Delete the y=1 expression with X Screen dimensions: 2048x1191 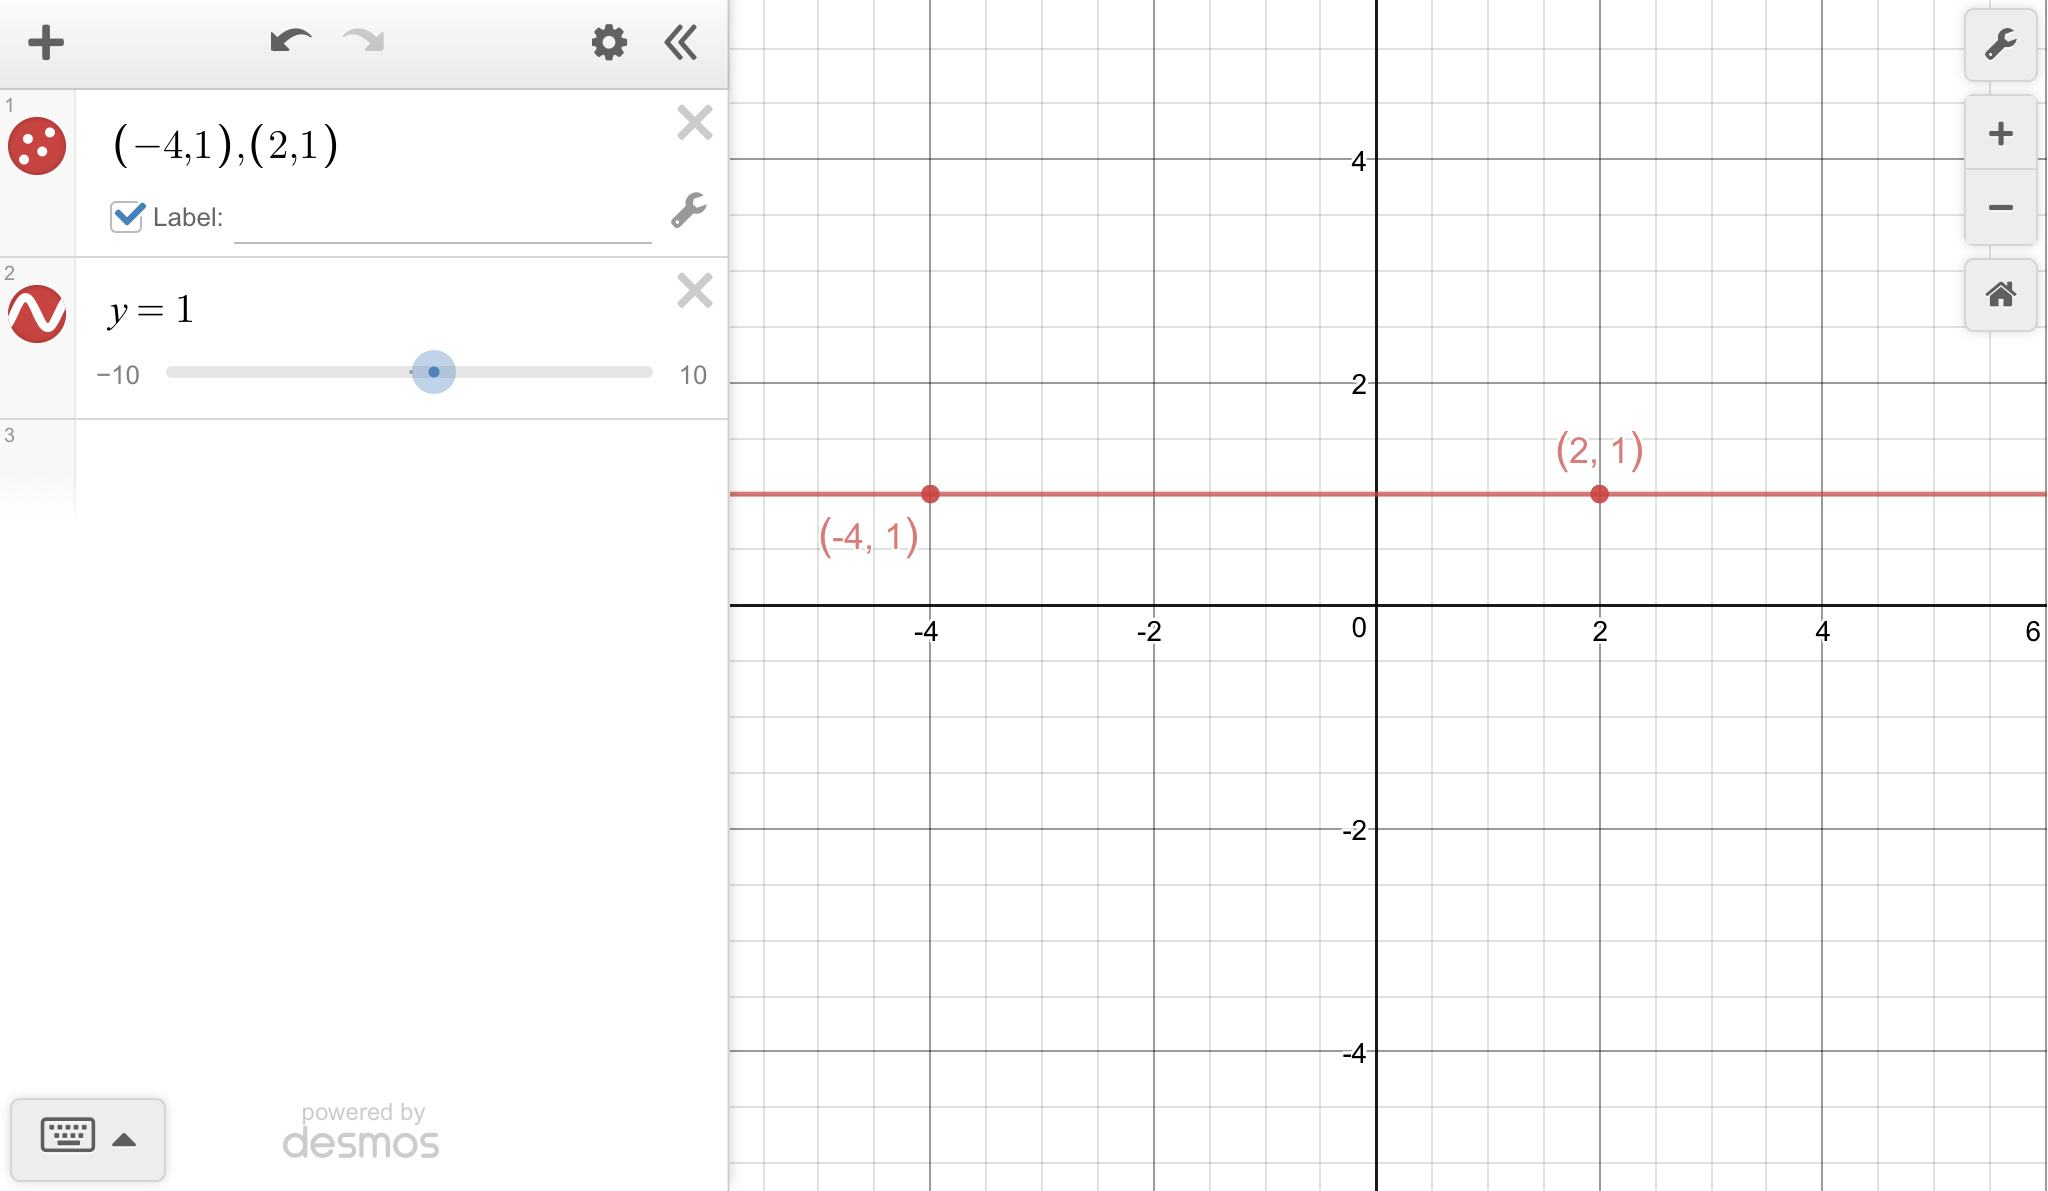[694, 291]
